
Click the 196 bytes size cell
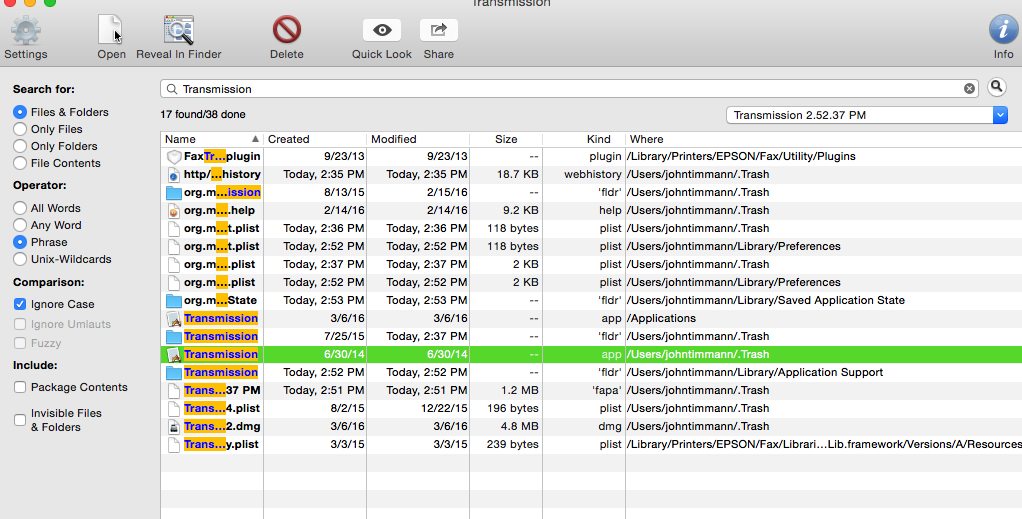coord(513,409)
